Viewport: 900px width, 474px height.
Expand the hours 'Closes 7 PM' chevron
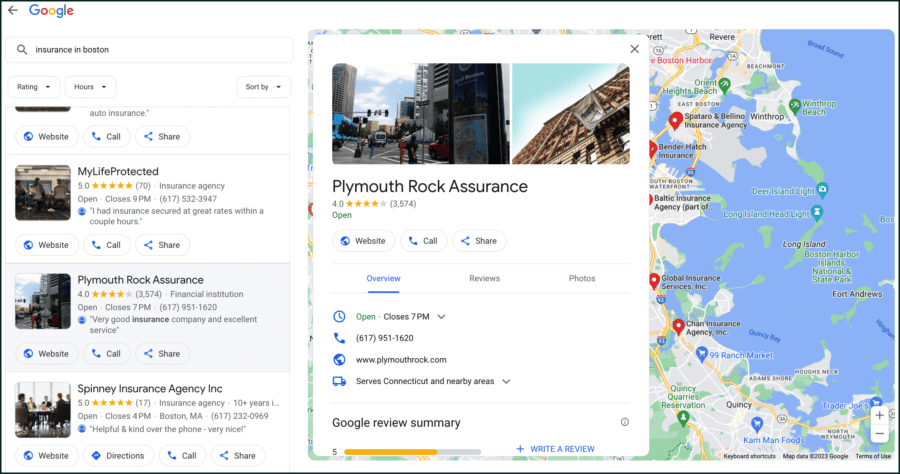point(441,317)
